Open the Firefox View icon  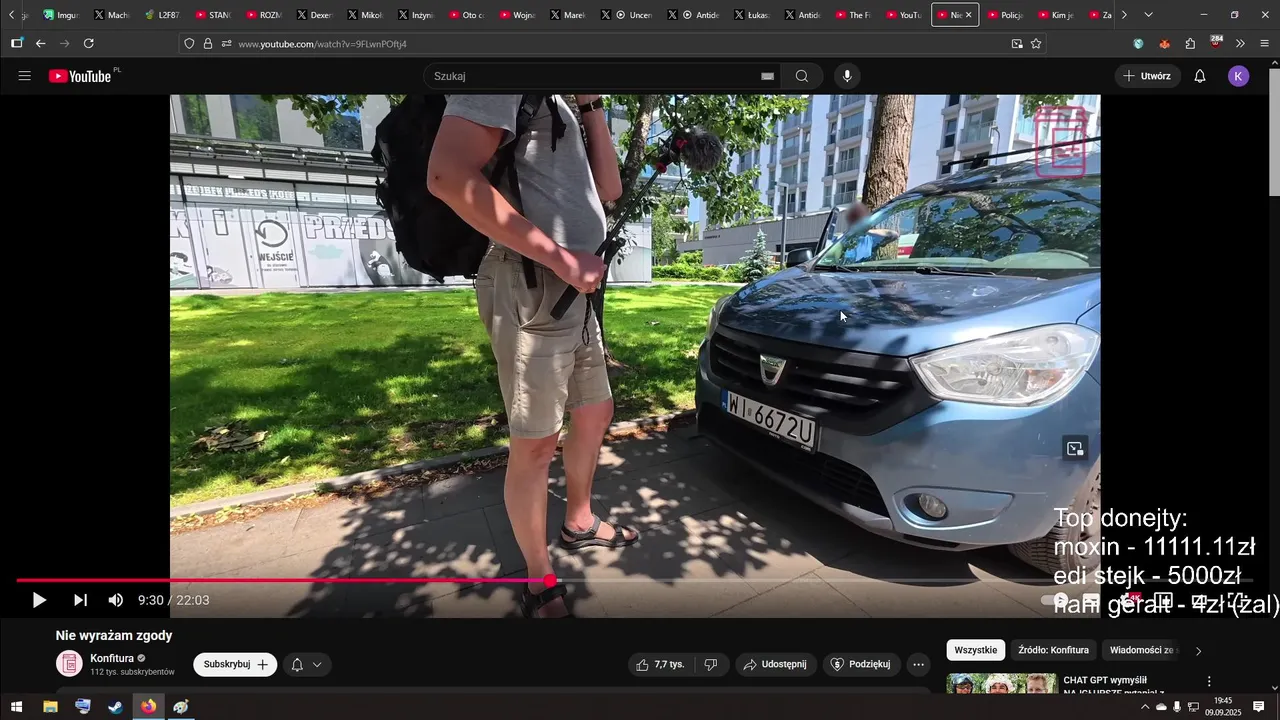16,43
